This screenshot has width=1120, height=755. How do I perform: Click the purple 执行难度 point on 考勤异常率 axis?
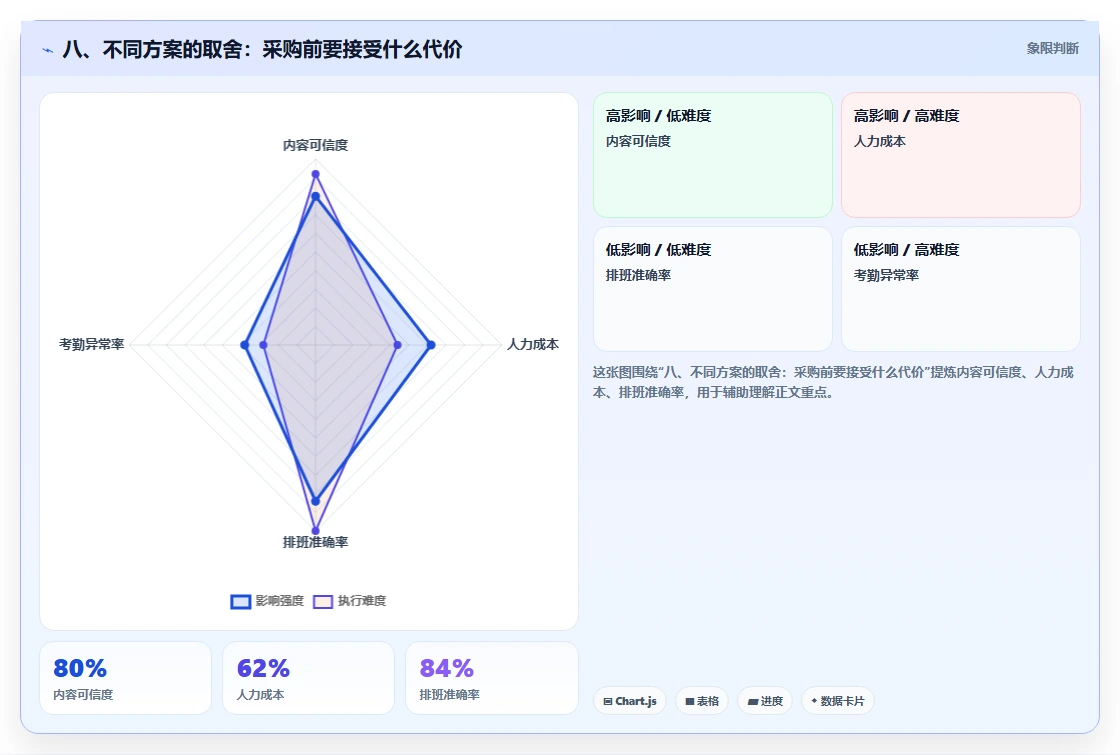(x=264, y=345)
